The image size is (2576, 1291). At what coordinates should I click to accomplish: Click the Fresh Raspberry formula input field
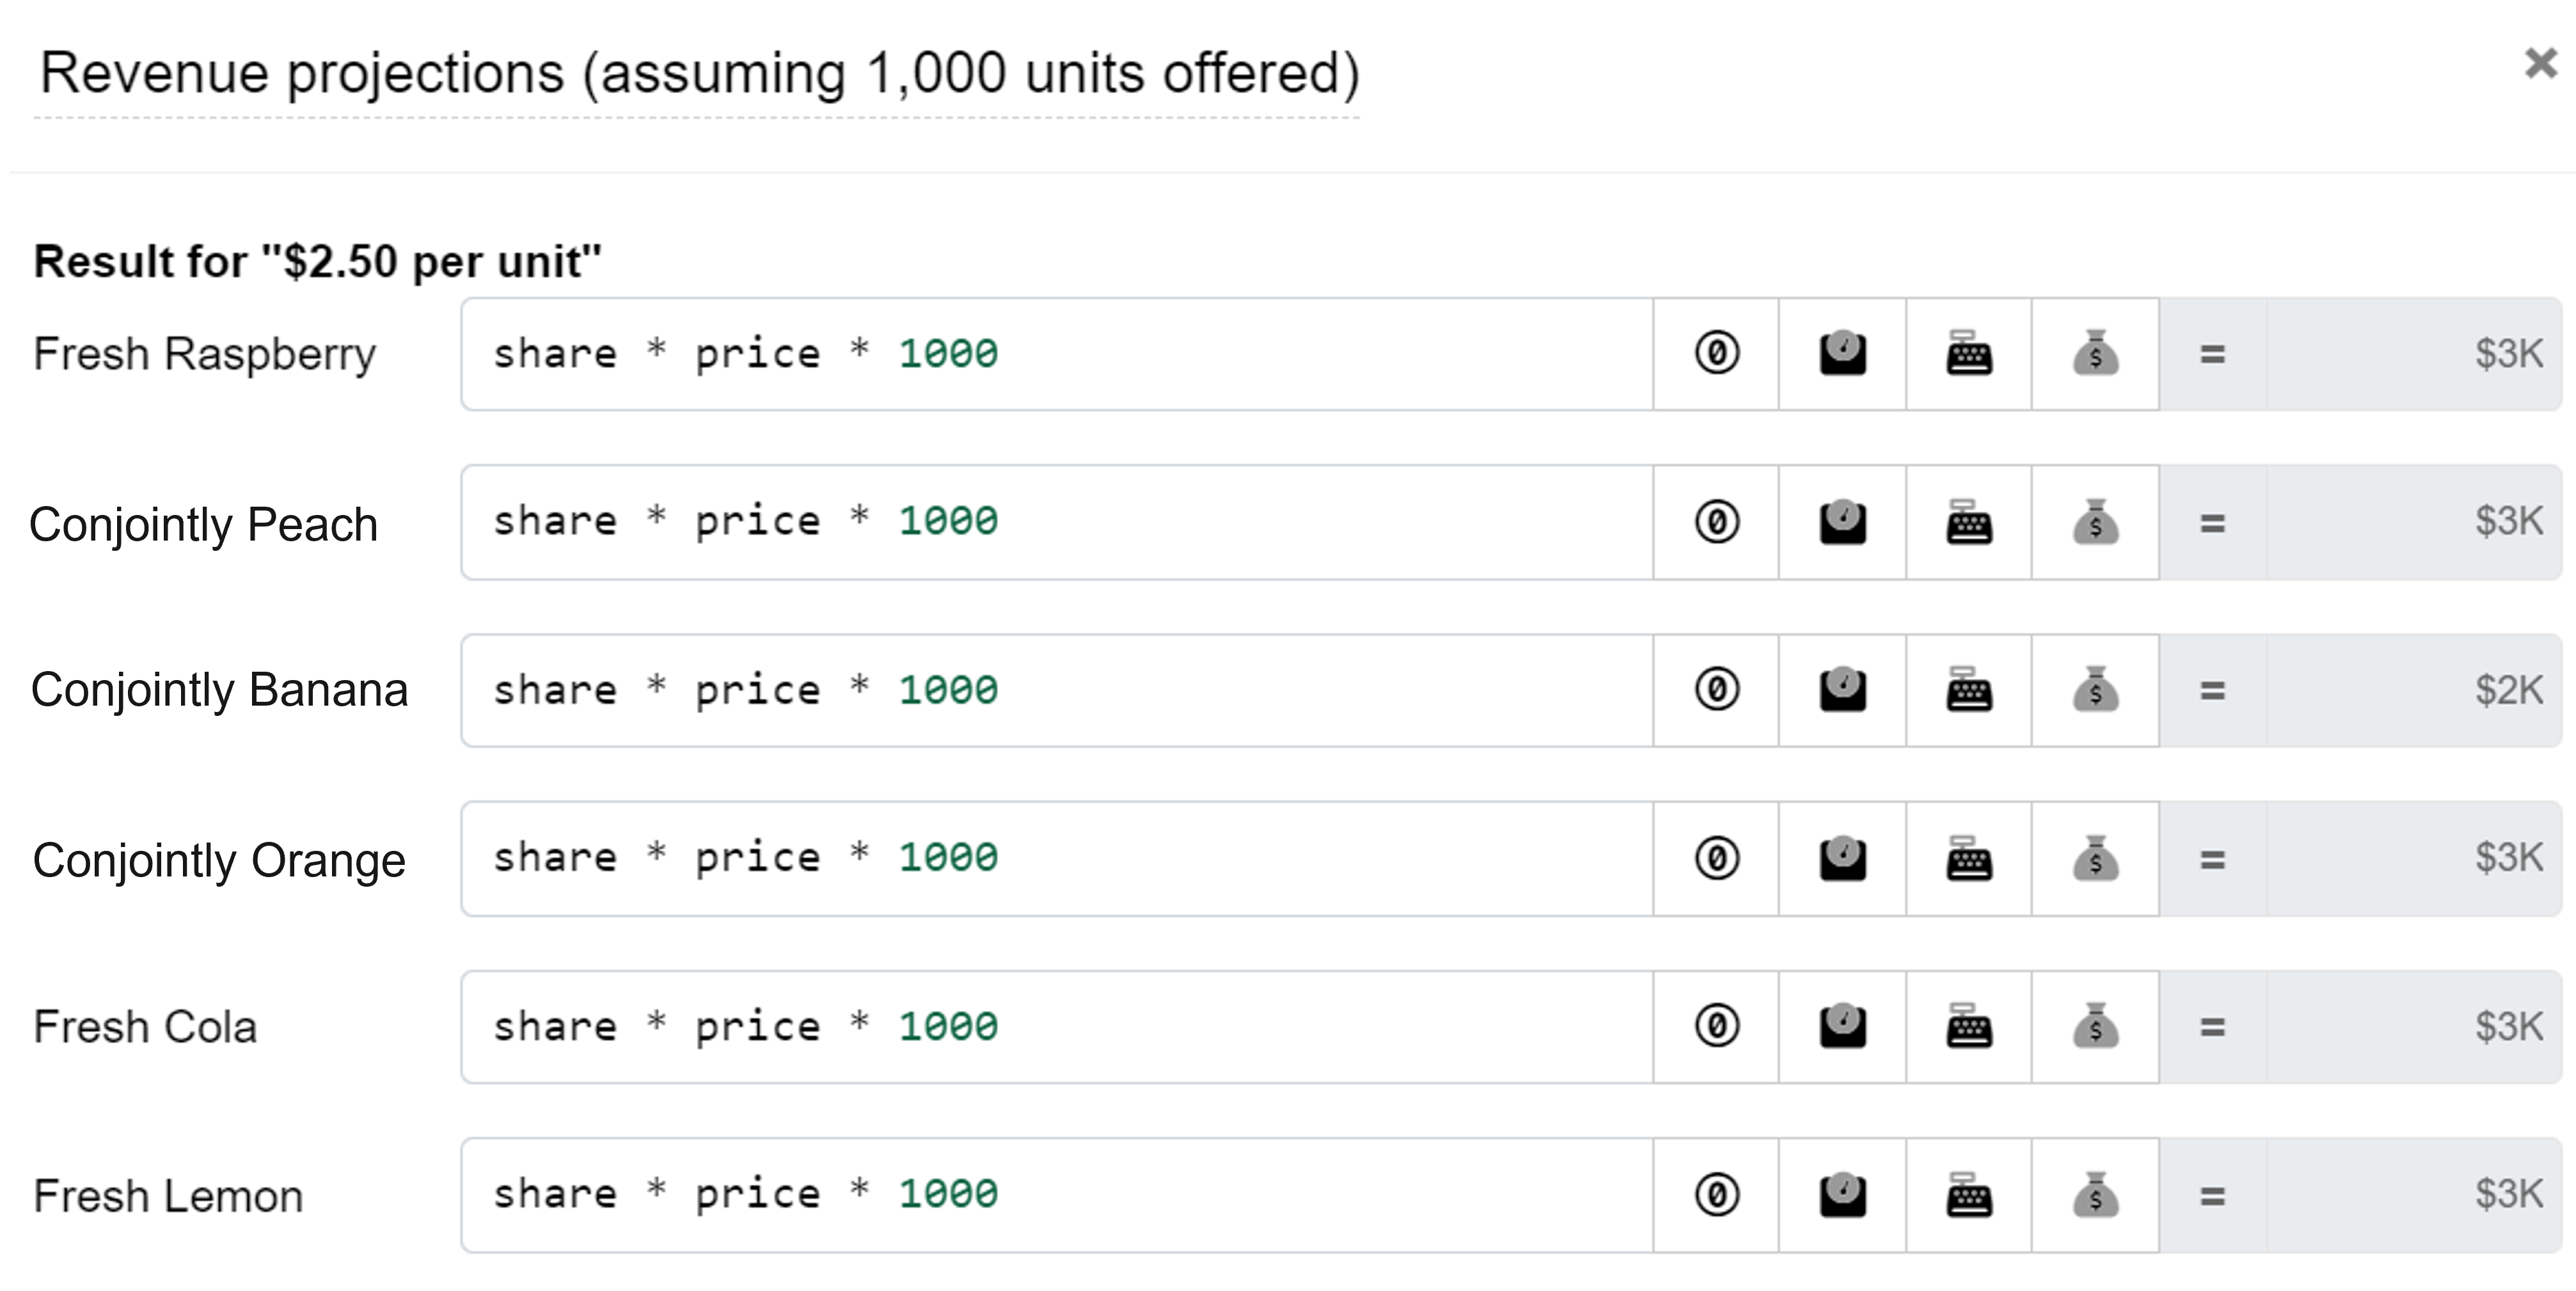click(x=1057, y=354)
